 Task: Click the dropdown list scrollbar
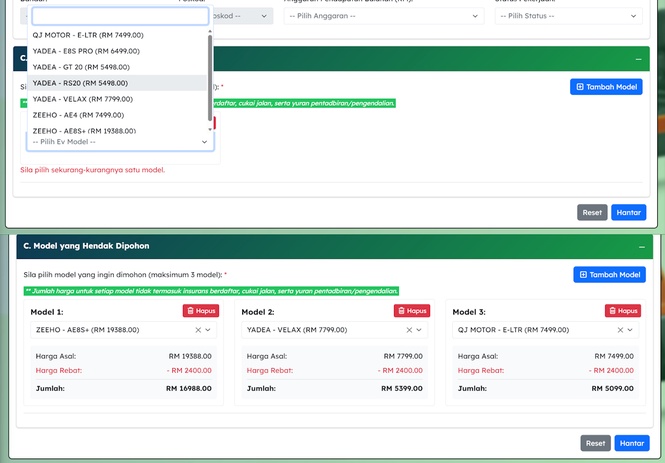[210, 78]
